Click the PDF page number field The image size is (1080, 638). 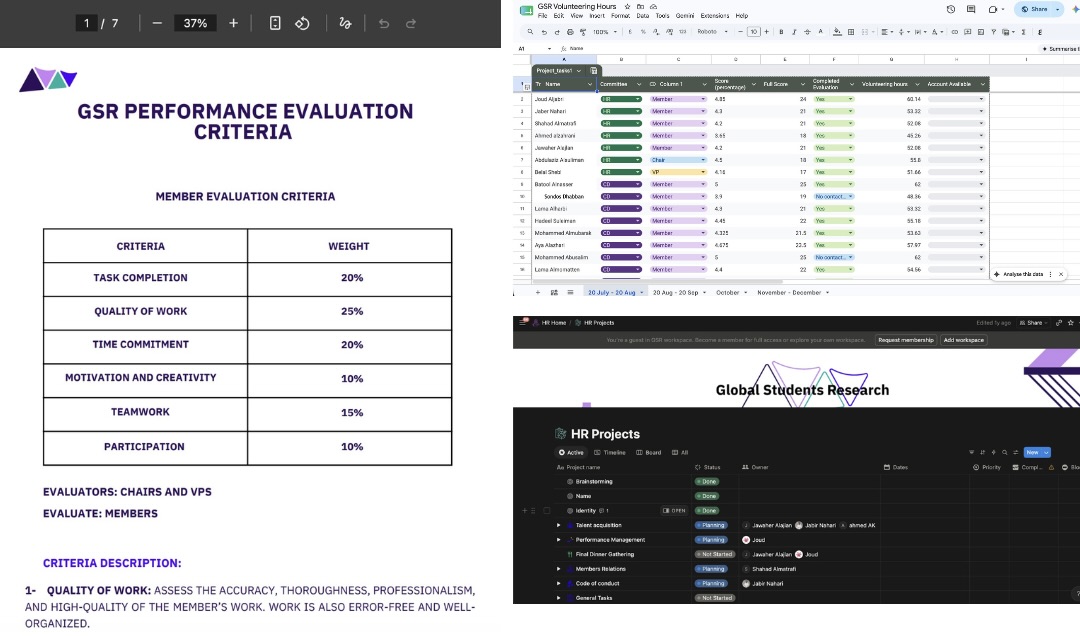point(86,23)
